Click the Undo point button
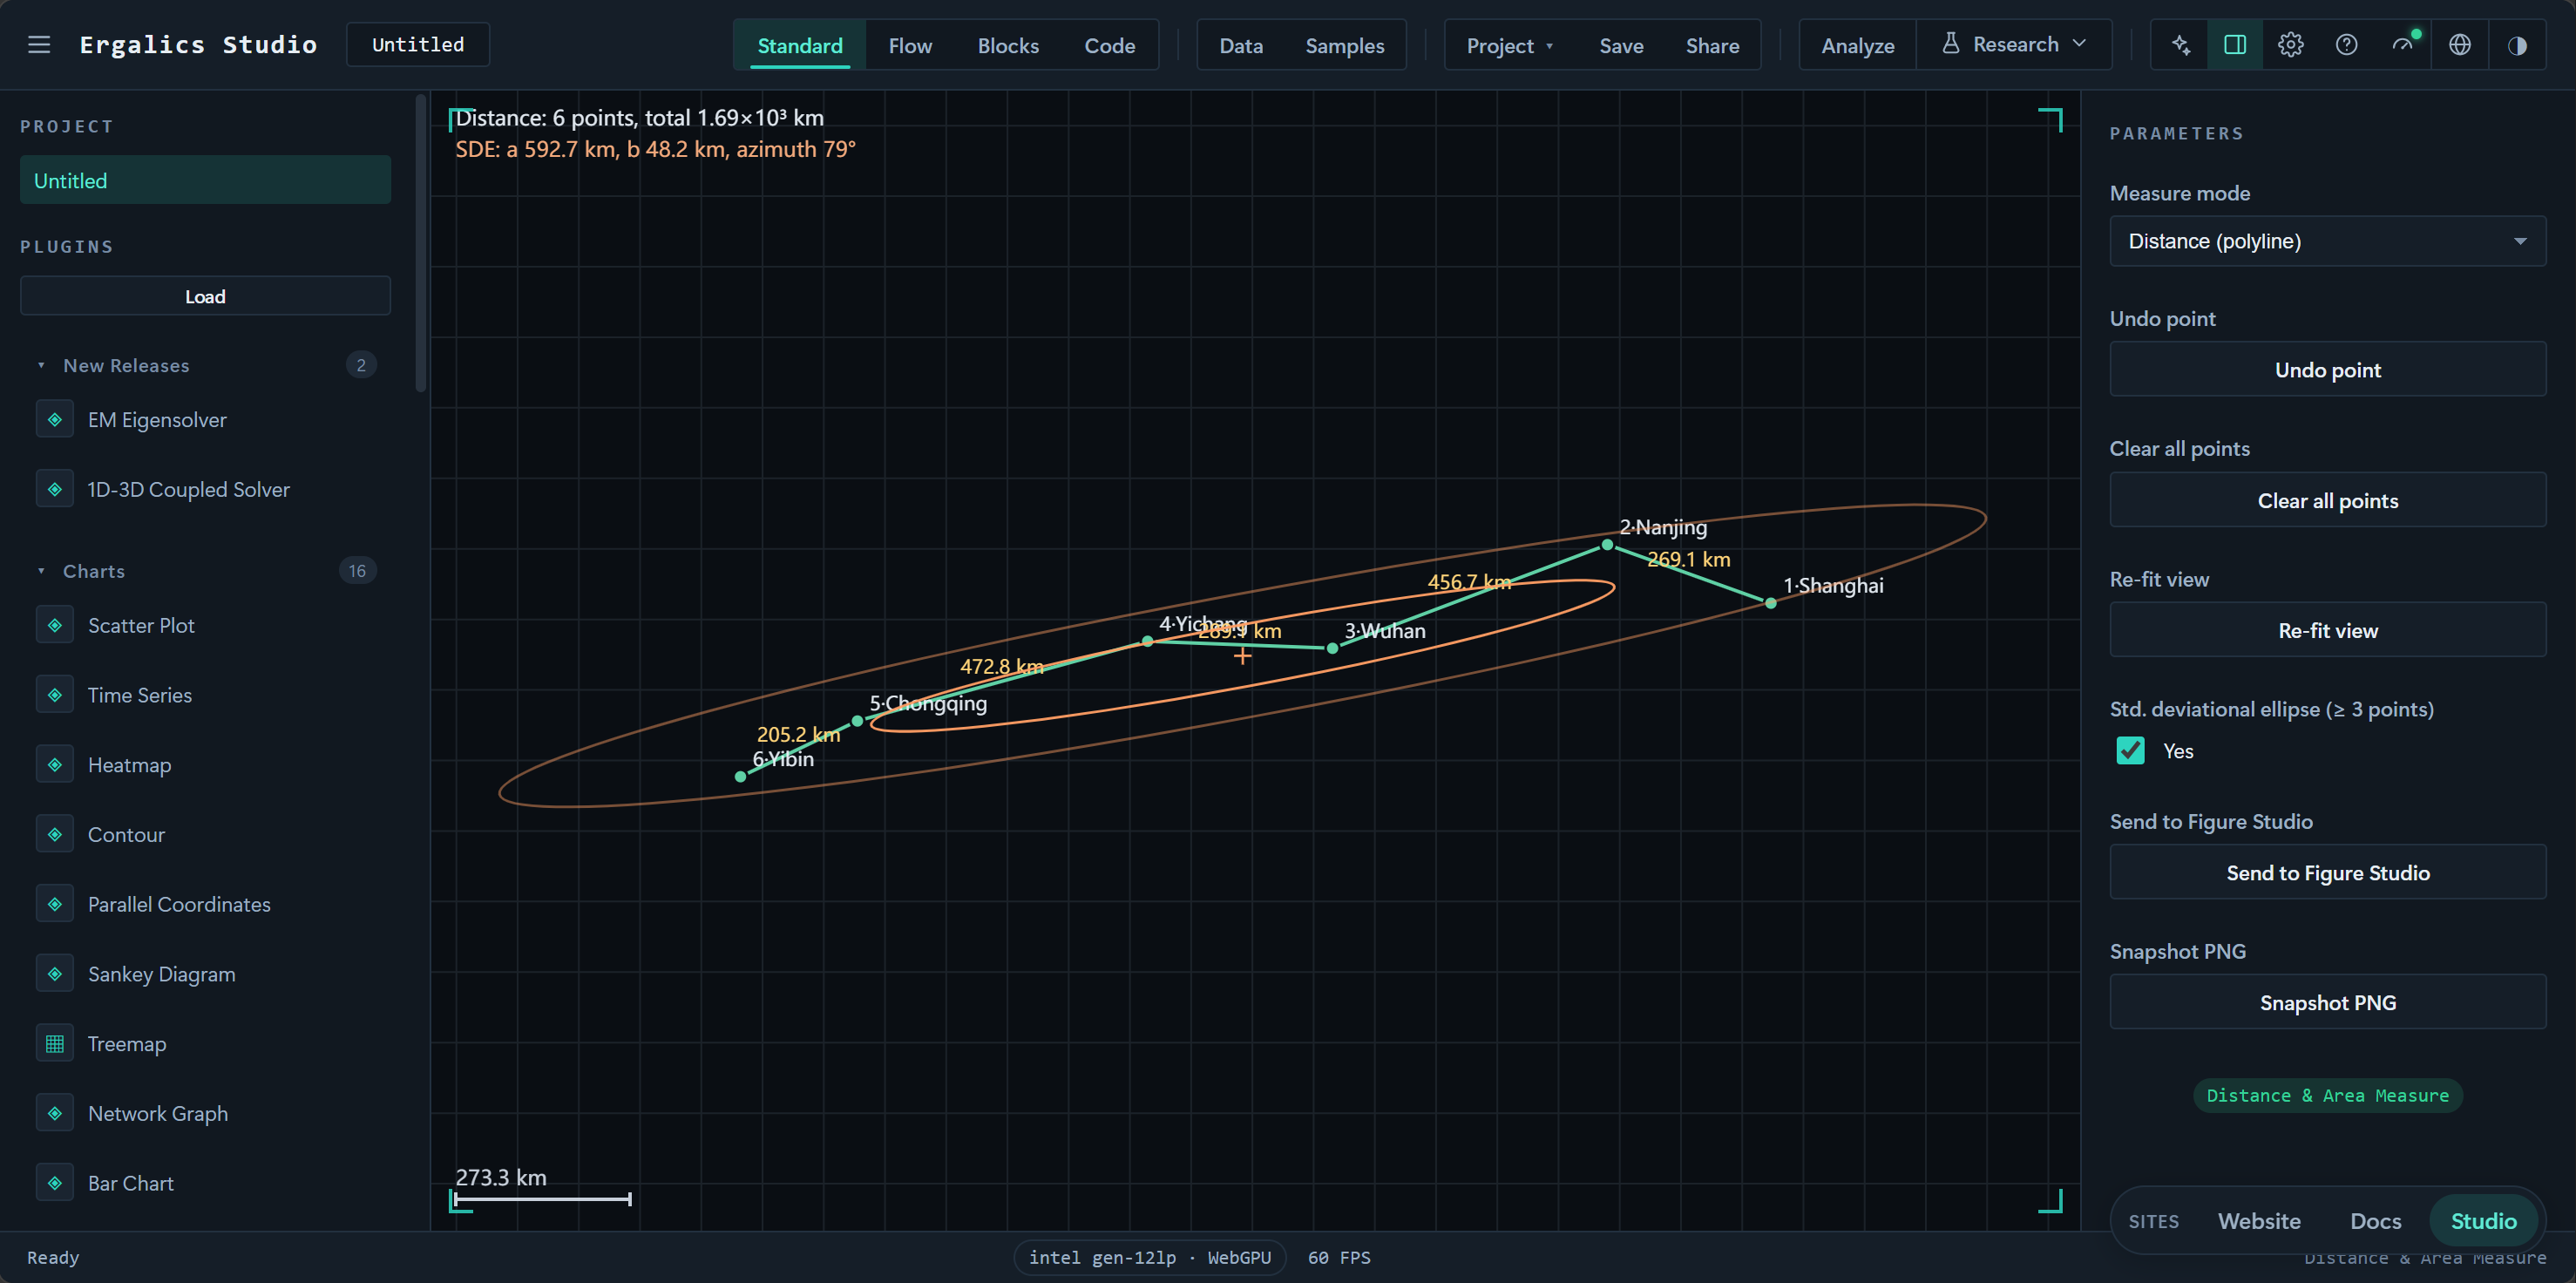The width and height of the screenshot is (2576, 1283). (2328, 370)
